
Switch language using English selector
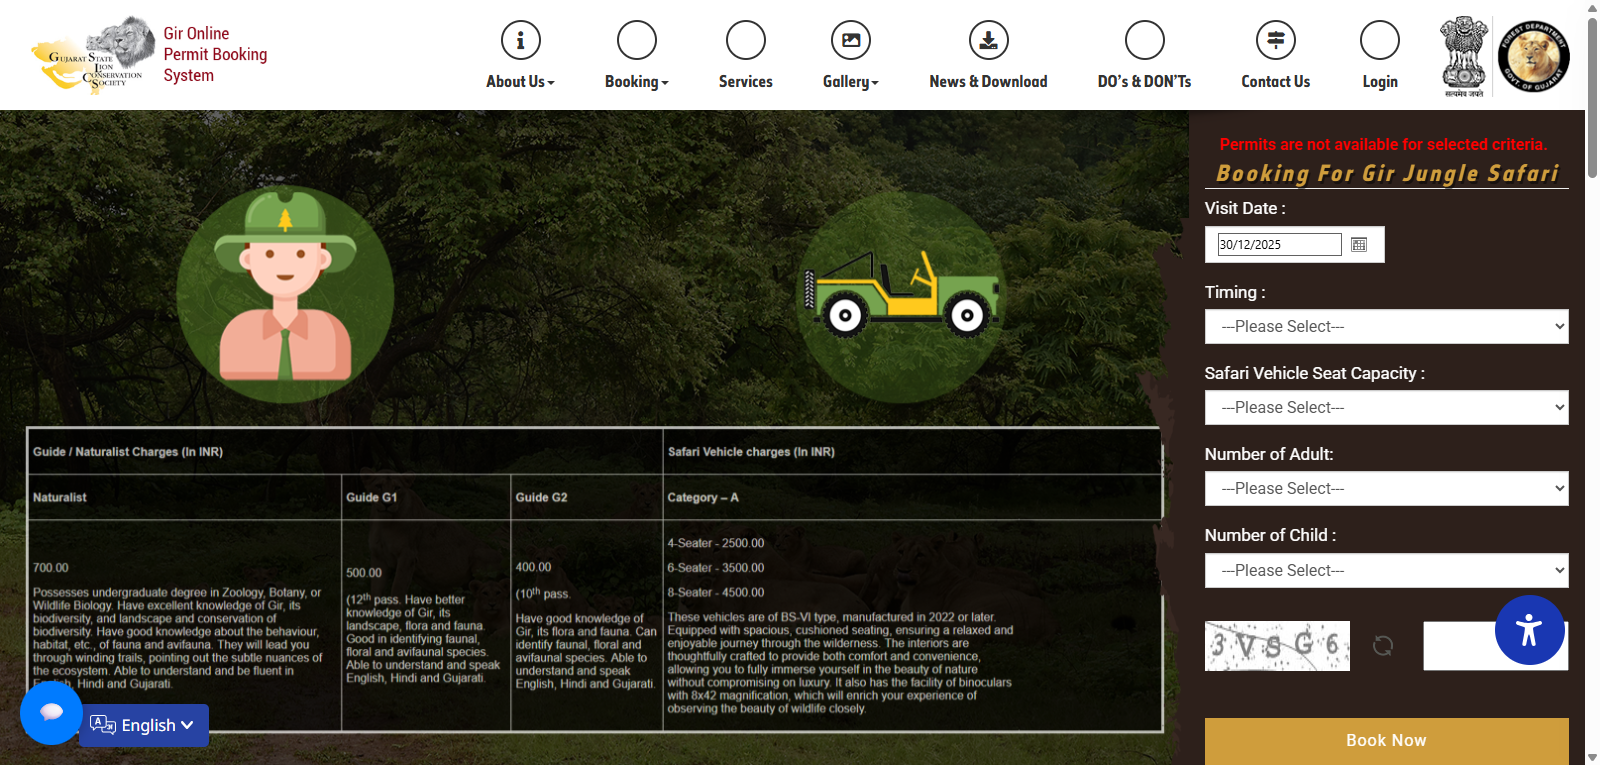144,726
